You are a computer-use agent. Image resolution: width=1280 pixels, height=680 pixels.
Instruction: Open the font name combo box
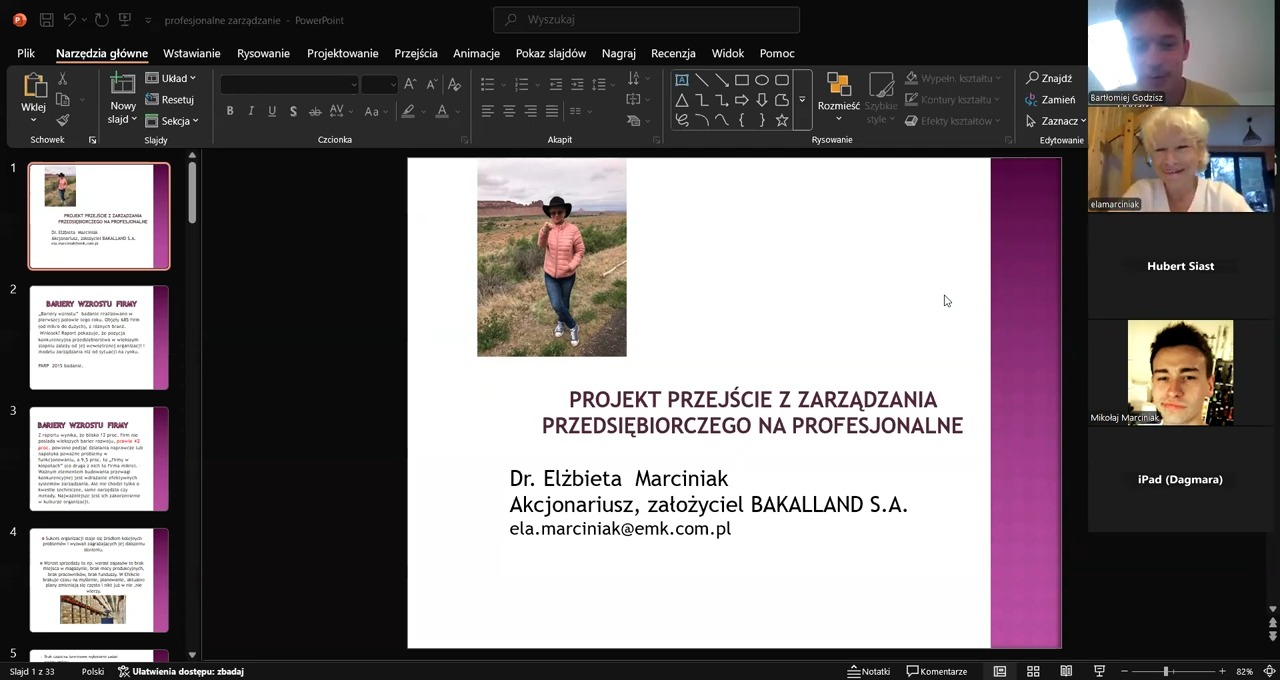289,84
